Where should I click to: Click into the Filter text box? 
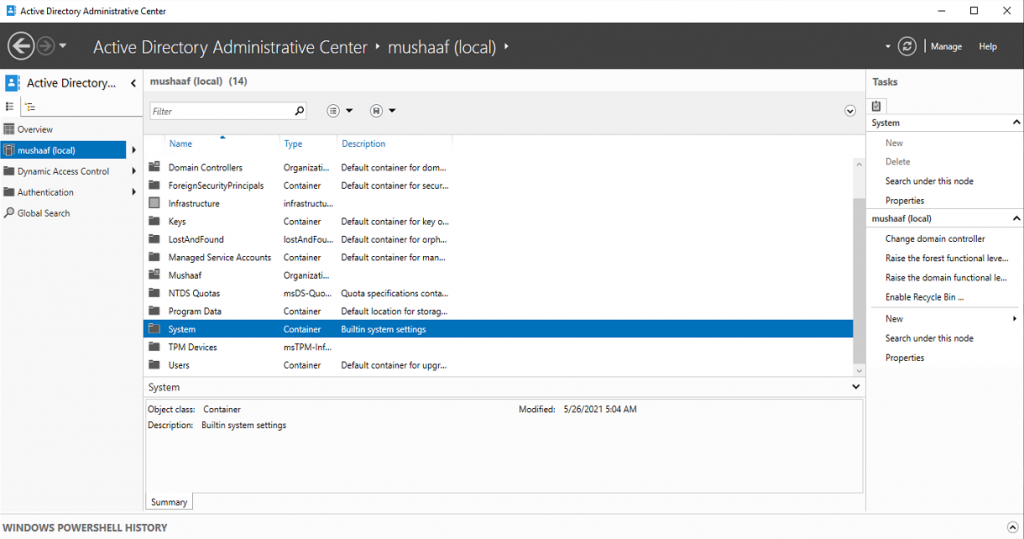[221, 111]
